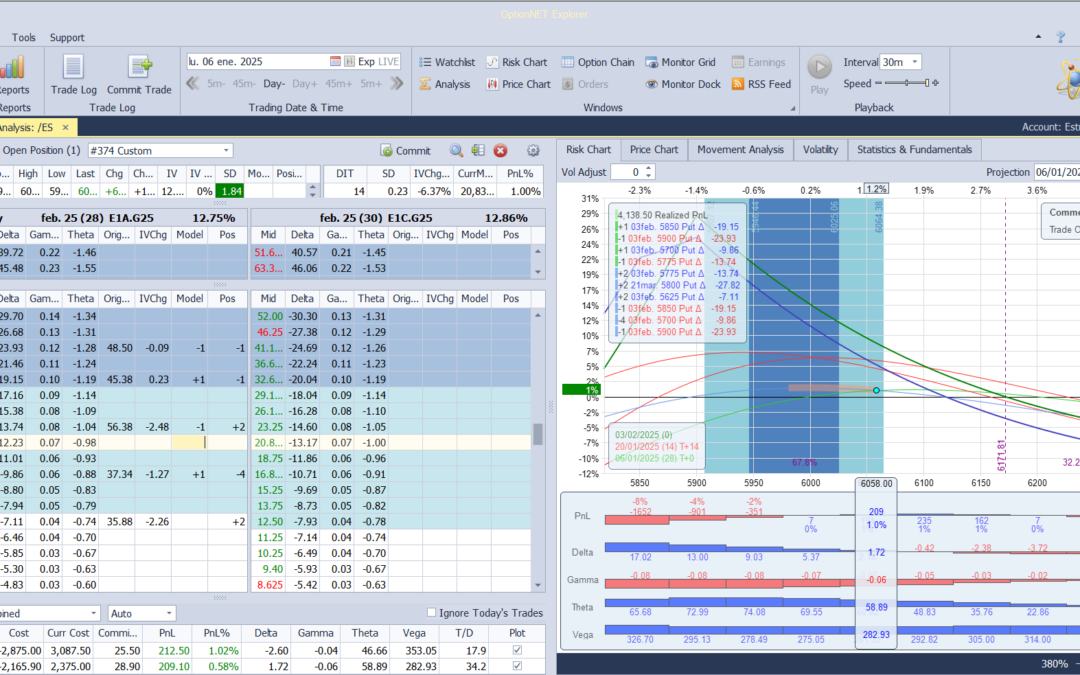The width and height of the screenshot is (1080, 675).
Task: Open the calendar date picker icon
Action: point(335,61)
